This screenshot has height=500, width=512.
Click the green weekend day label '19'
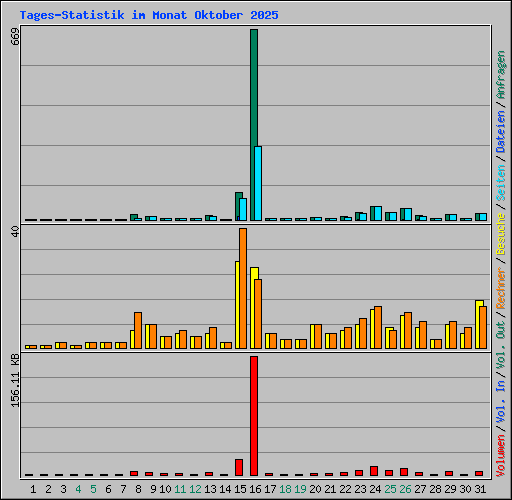[300, 489]
